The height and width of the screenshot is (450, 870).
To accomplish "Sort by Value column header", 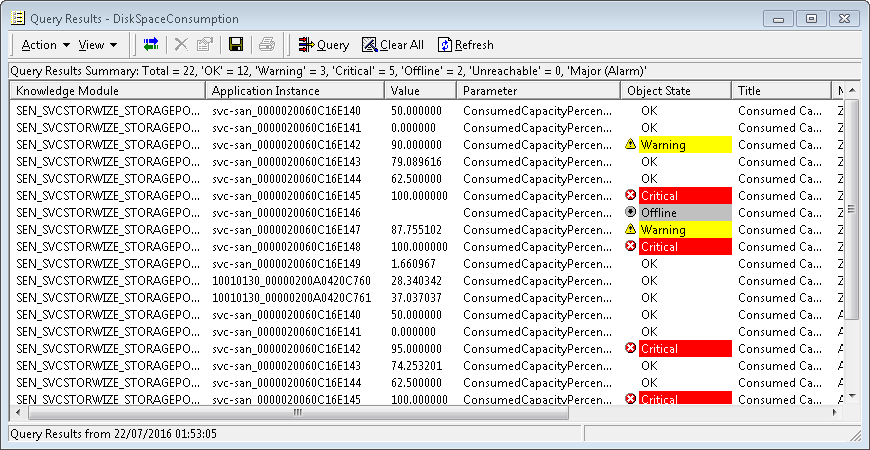I will tap(420, 91).
